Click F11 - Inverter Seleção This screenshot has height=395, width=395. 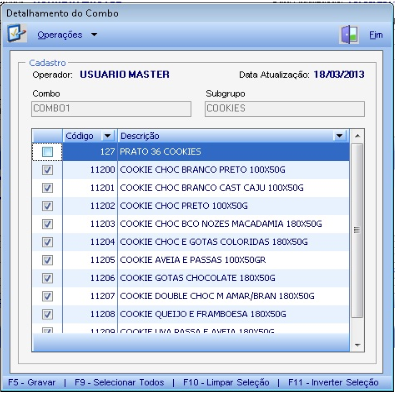coord(333,383)
